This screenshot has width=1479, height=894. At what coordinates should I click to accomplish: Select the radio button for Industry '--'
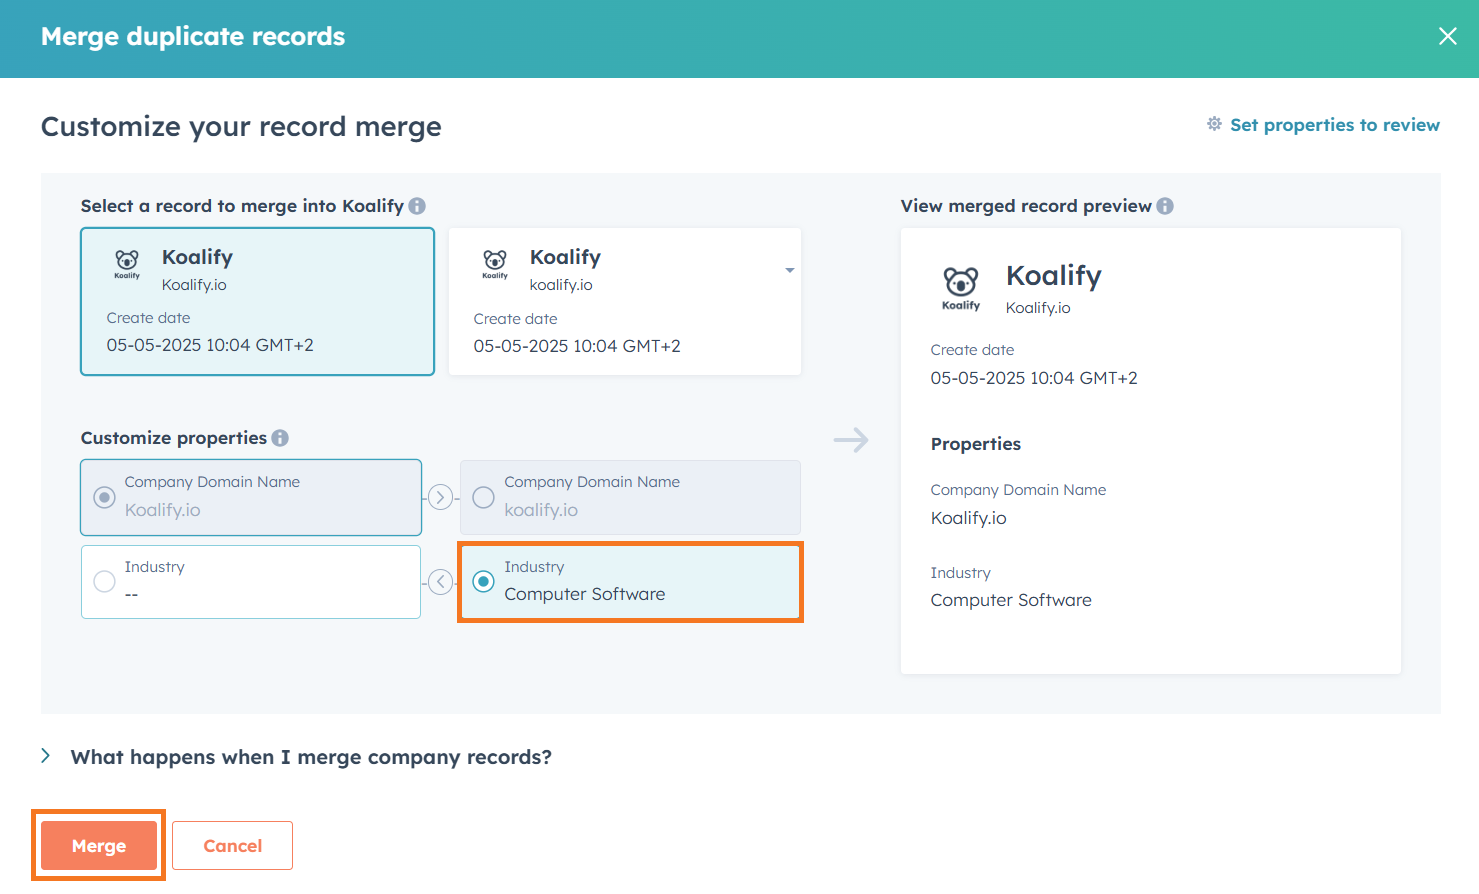104,582
